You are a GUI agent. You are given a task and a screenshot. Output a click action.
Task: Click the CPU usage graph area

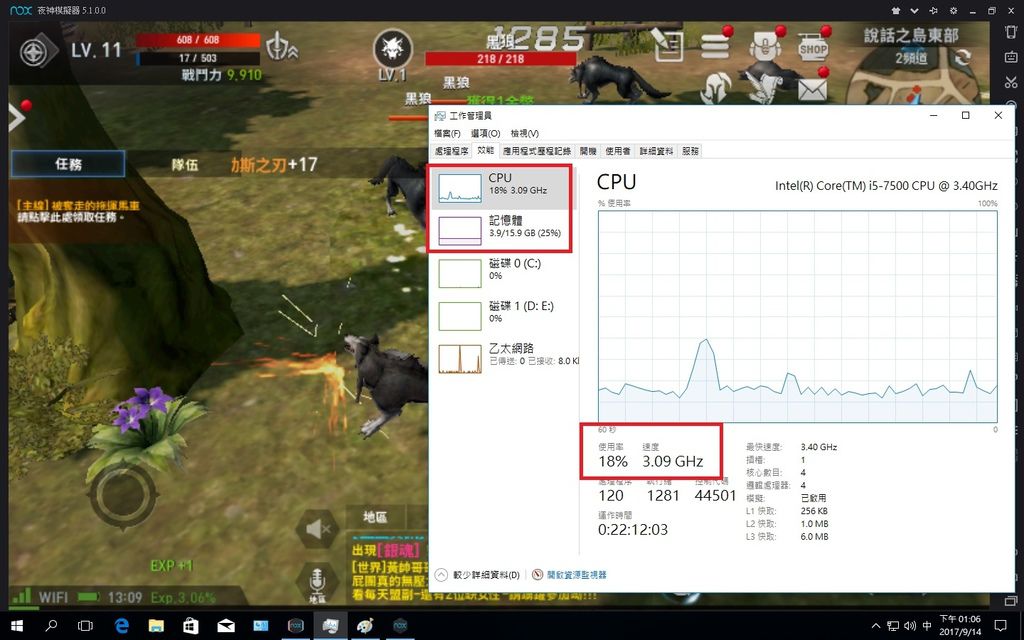pos(797,316)
